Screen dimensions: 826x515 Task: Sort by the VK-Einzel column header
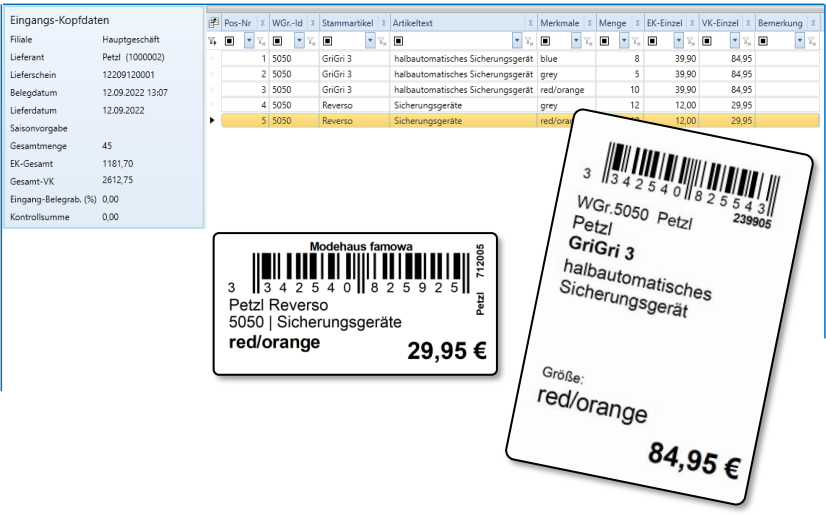tap(720, 23)
